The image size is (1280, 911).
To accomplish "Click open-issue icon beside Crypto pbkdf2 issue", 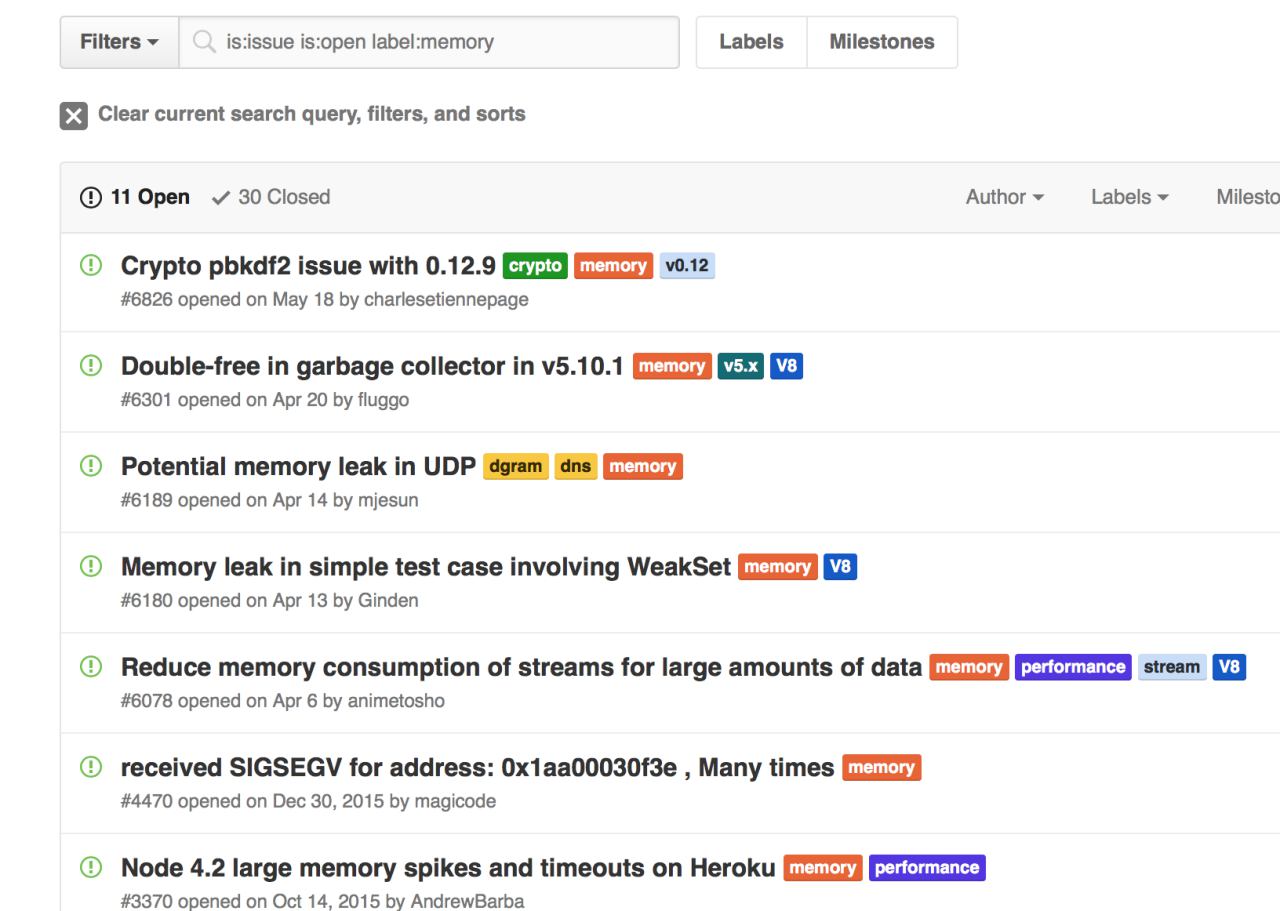I will click(x=92, y=267).
